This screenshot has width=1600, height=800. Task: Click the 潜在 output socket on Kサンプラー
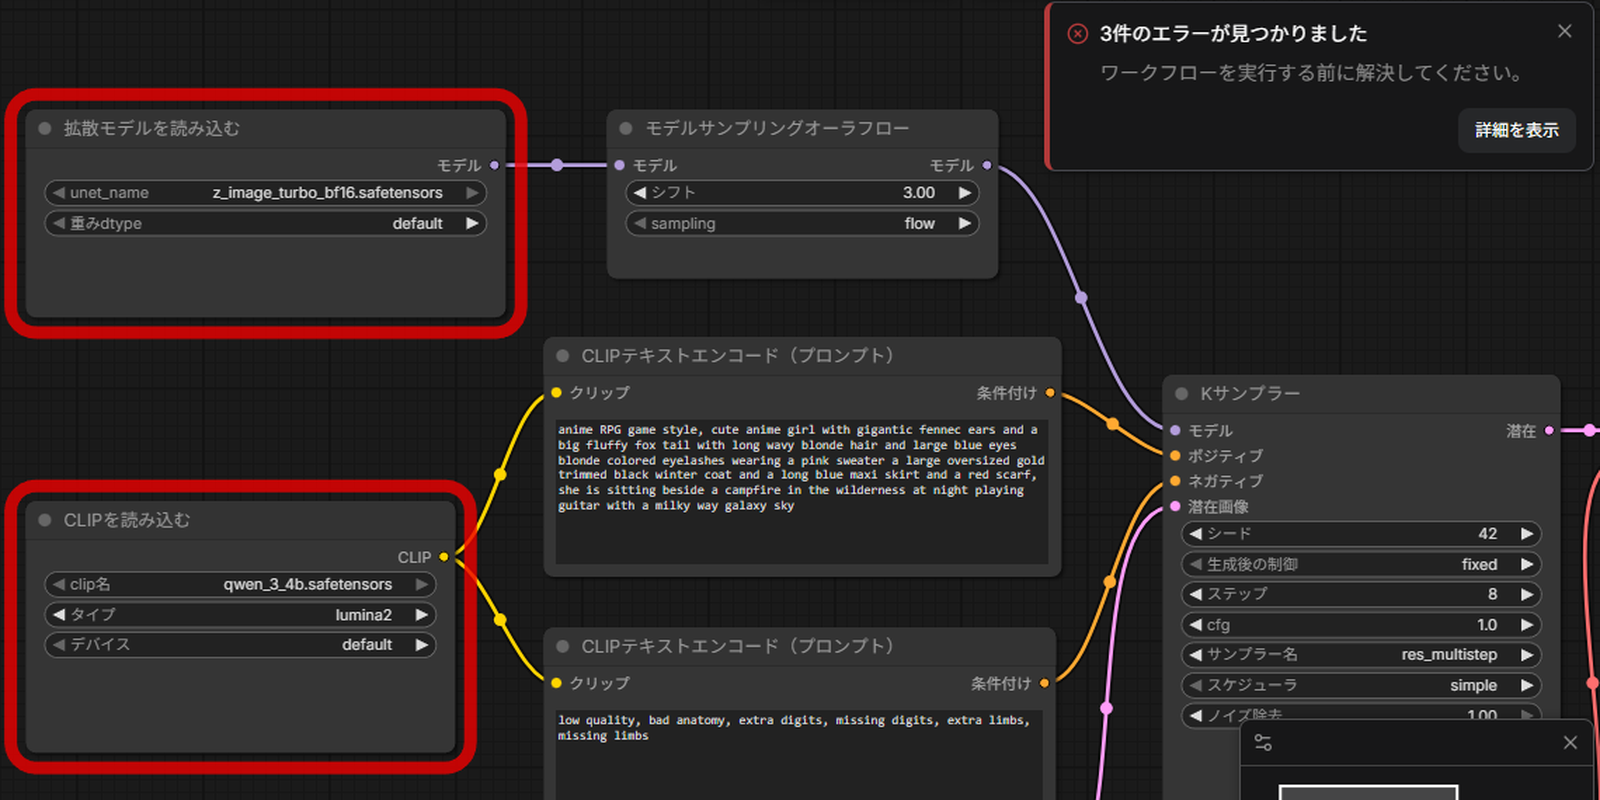(1549, 430)
